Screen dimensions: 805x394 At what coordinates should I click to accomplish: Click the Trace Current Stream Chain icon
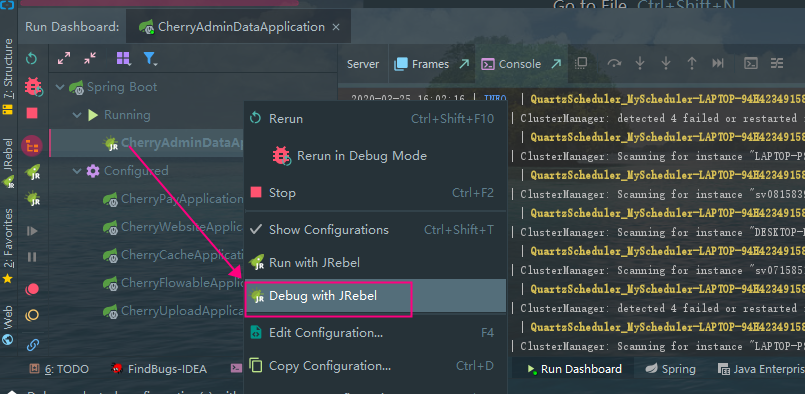click(x=777, y=63)
